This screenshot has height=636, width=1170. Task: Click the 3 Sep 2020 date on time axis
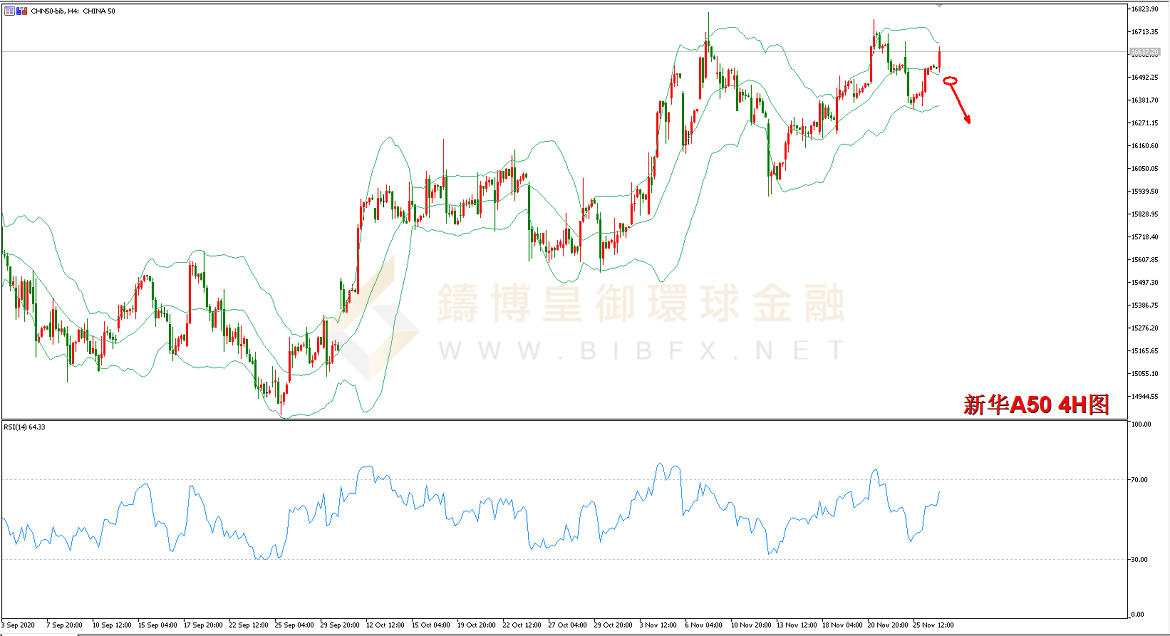20,625
